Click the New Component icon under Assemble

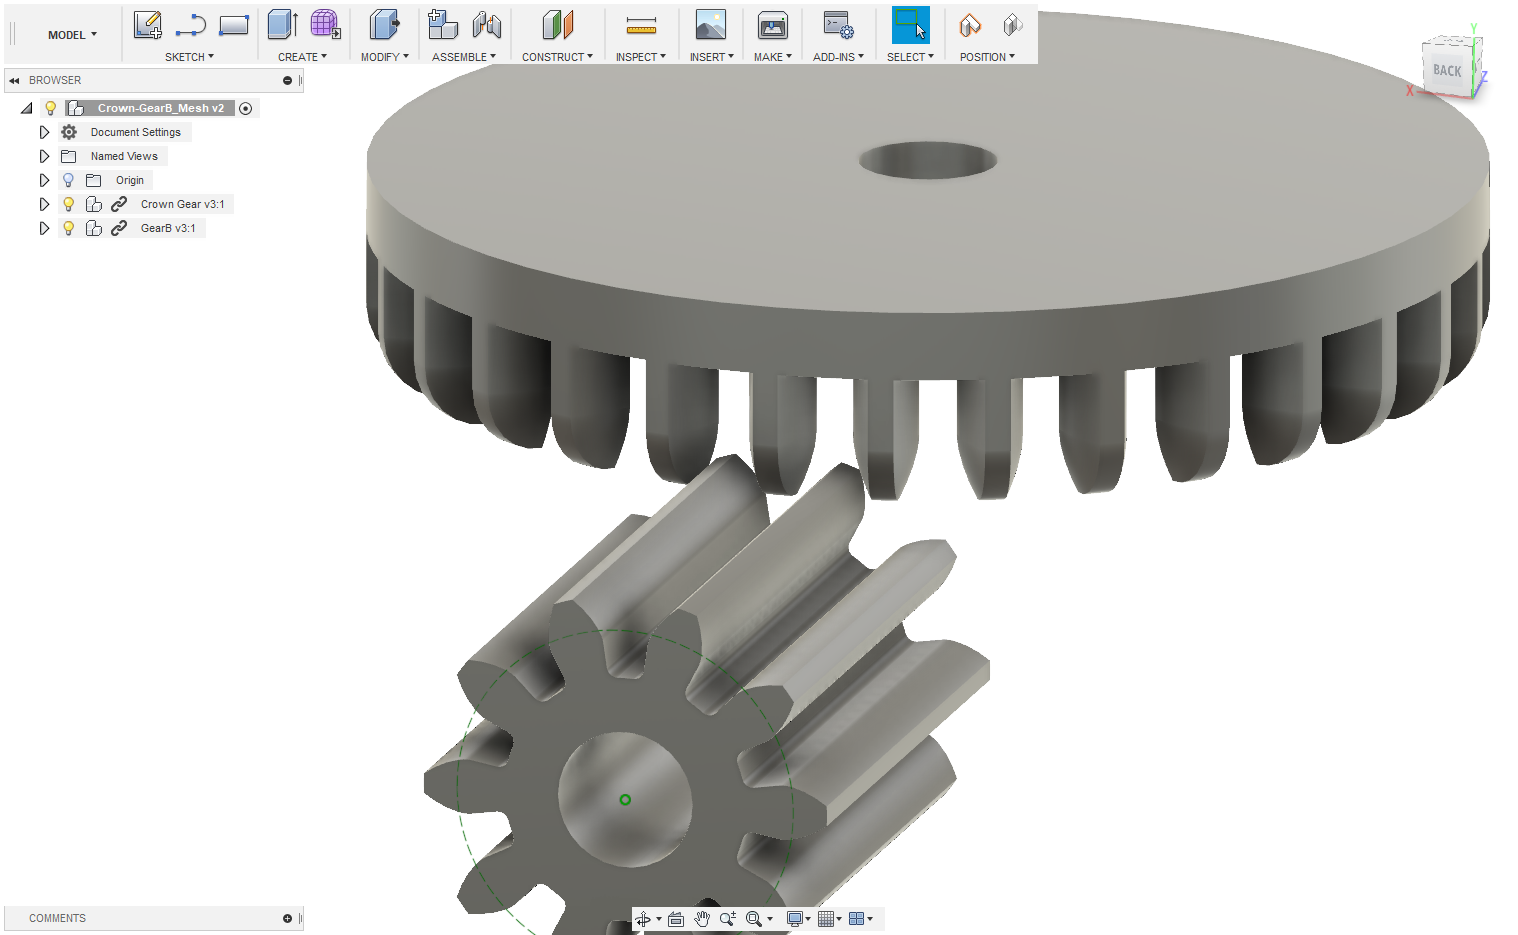click(x=442, y=25)
